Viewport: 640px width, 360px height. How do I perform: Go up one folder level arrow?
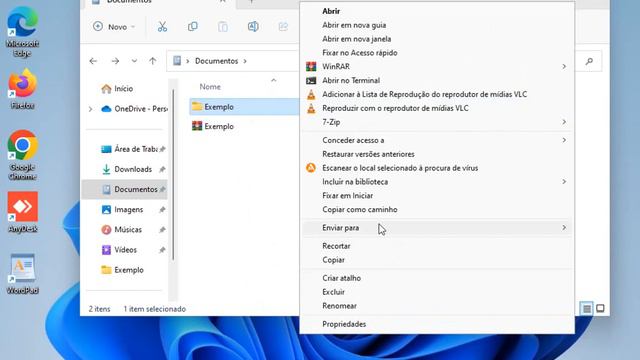pos(153,61)
